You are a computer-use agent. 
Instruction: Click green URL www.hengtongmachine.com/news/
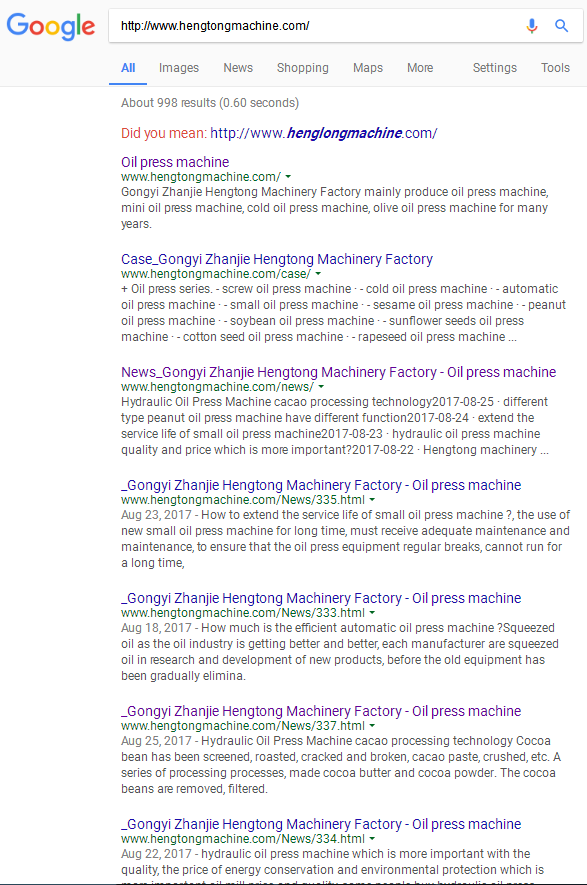pos(217,387)
